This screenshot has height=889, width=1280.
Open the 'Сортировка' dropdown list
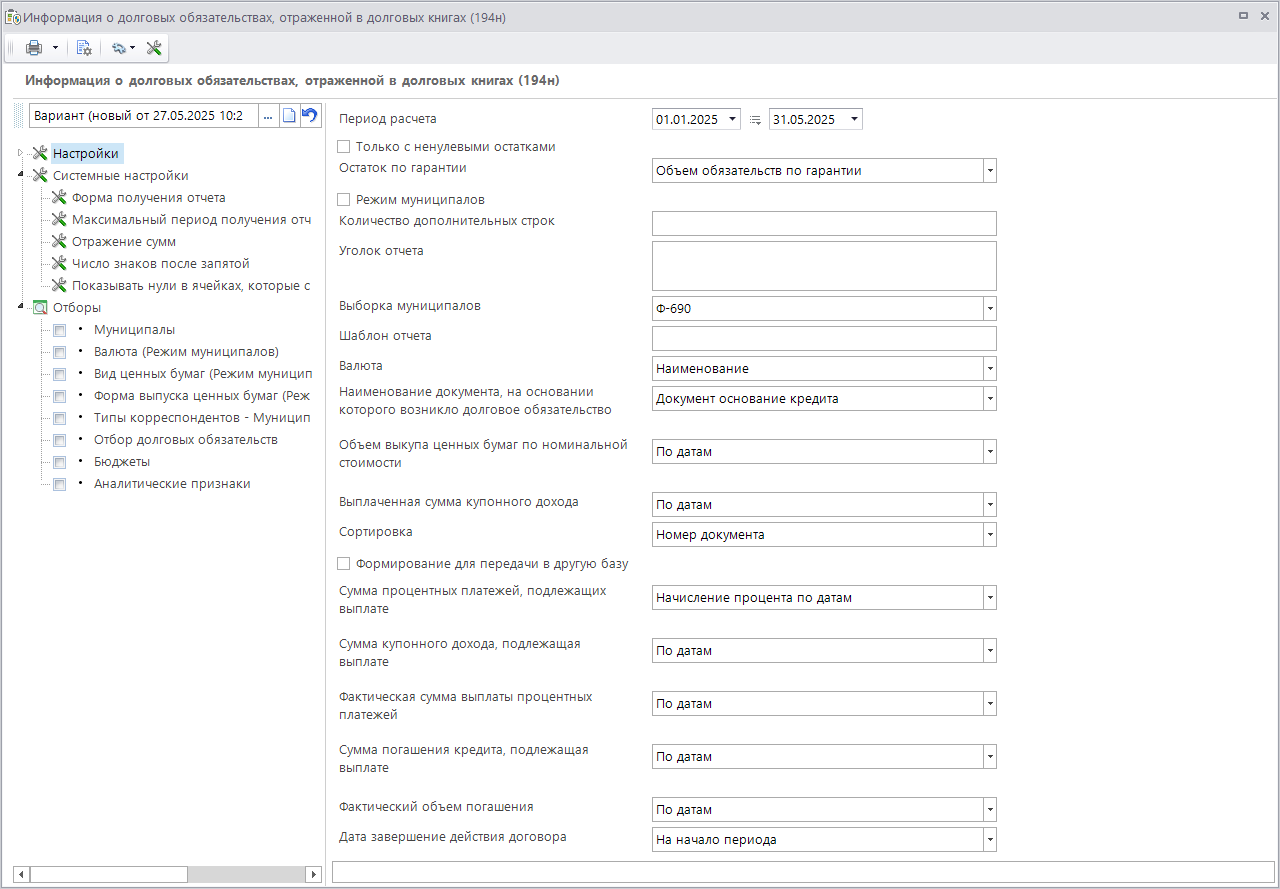pos(989,535)
